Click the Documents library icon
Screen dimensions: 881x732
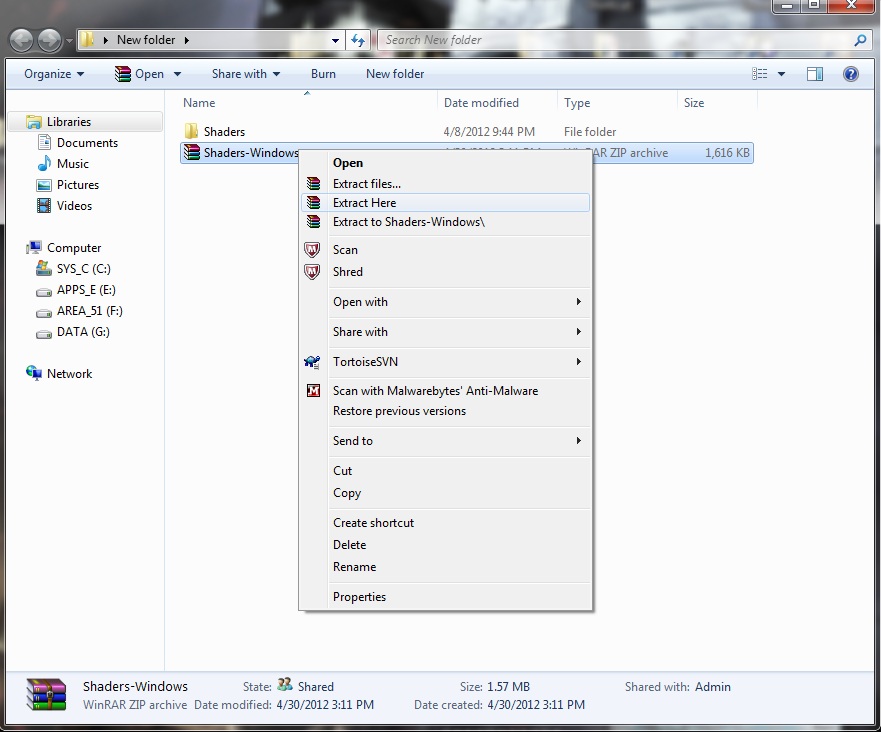pos(44,143)
